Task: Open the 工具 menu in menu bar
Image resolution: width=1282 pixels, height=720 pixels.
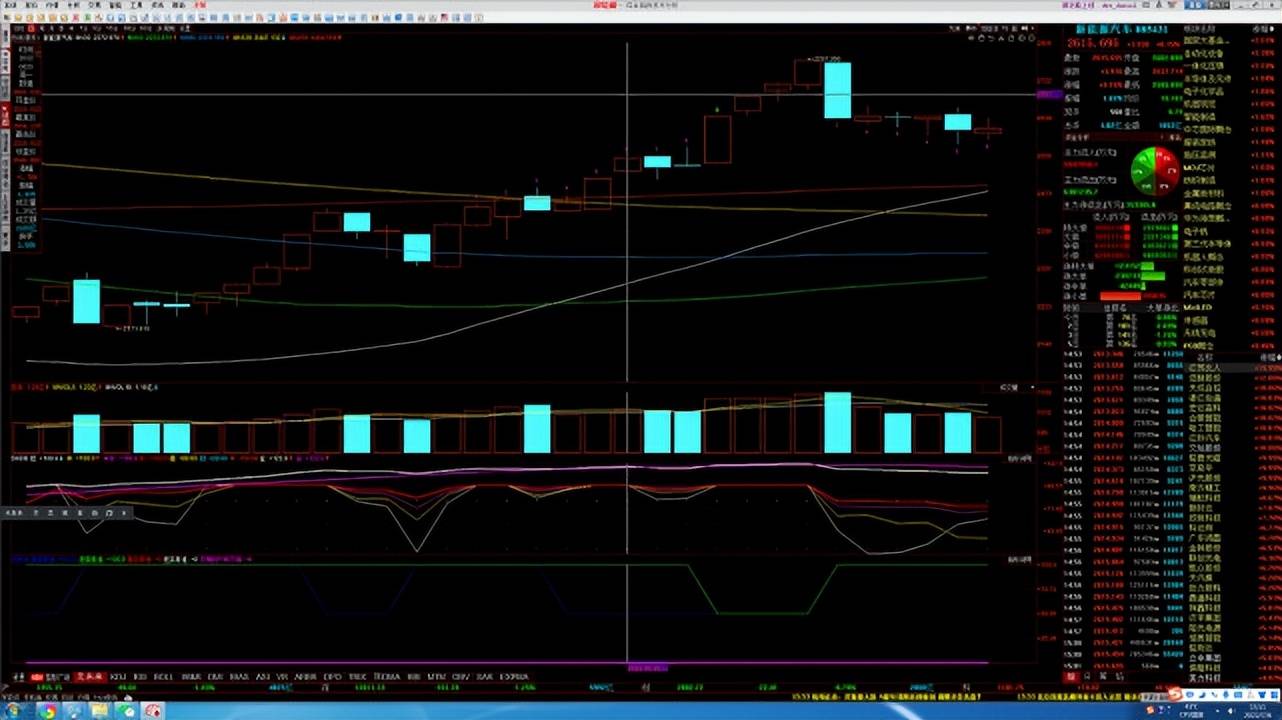Action: pos(137,5)
